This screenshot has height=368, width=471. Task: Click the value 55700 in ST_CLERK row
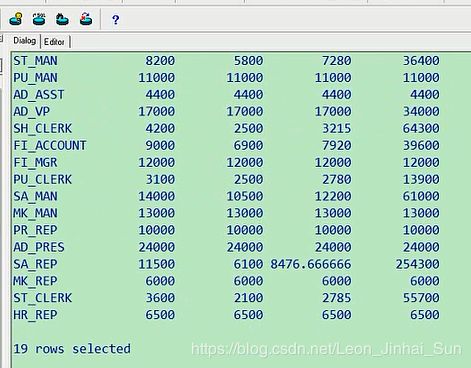(x=421, y=298)
